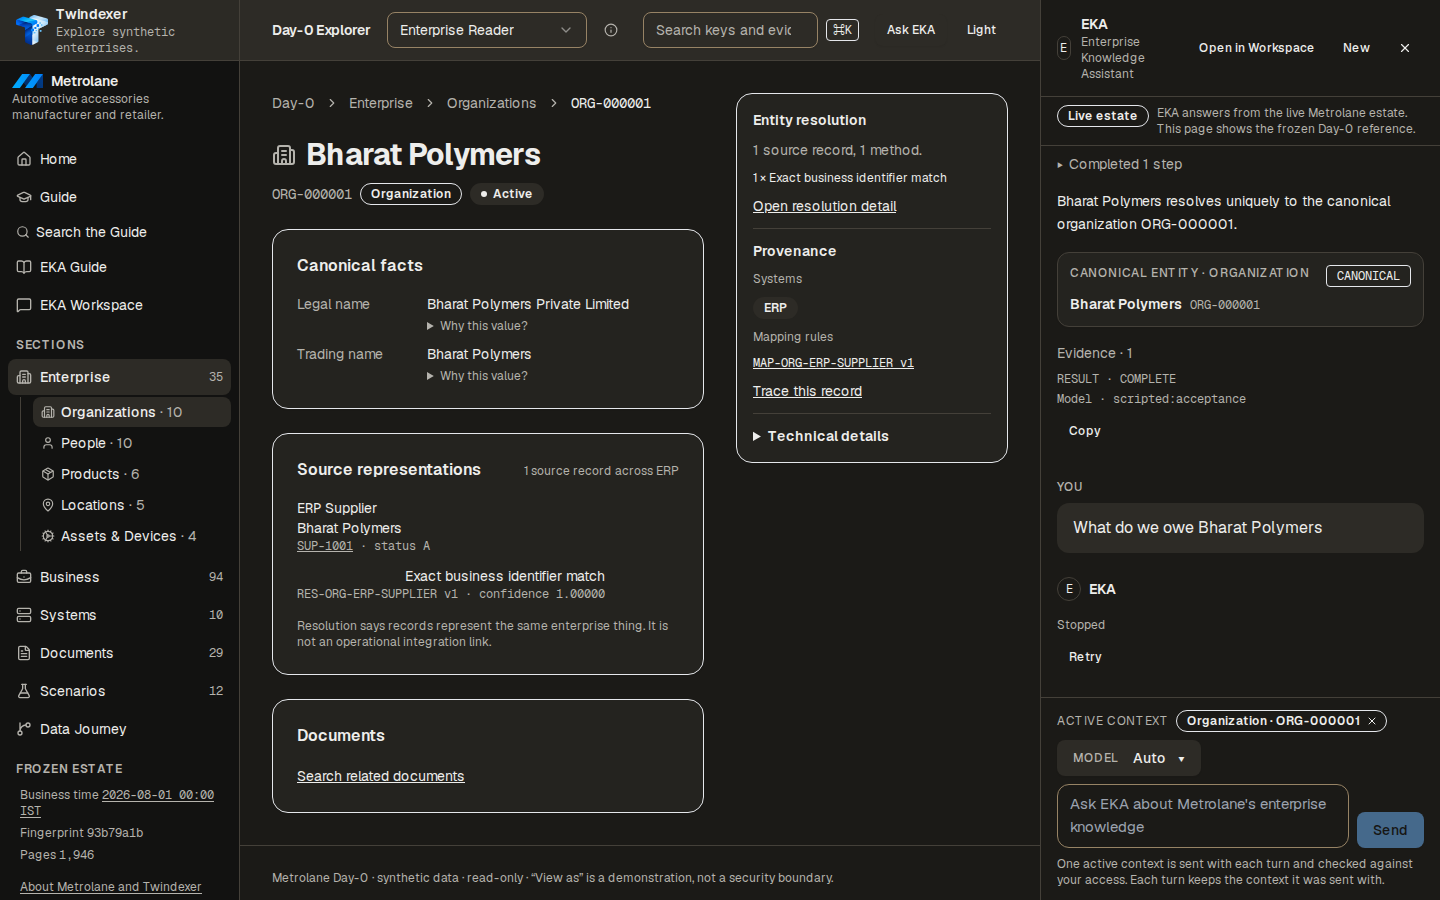Click the People person icon
The width and height of the screenshot is (1440, 900).
(x=48, y=443)
